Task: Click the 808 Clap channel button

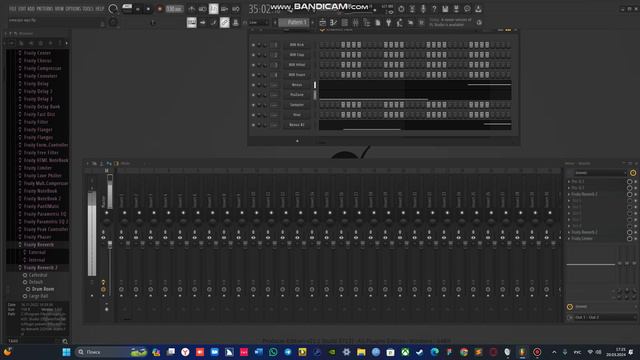Action: pos(297,55)
